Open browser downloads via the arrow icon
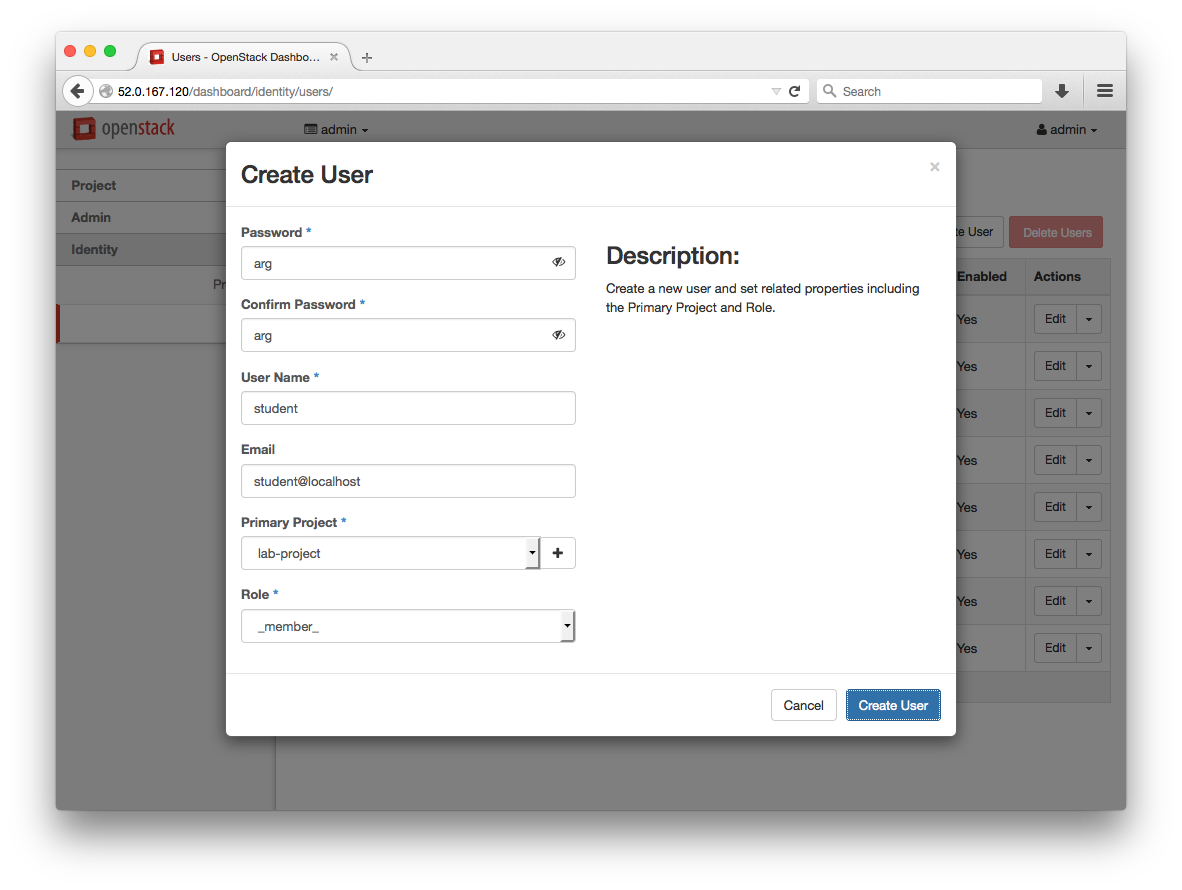This screenshot has width=1182, height=890. point(1061,90)
